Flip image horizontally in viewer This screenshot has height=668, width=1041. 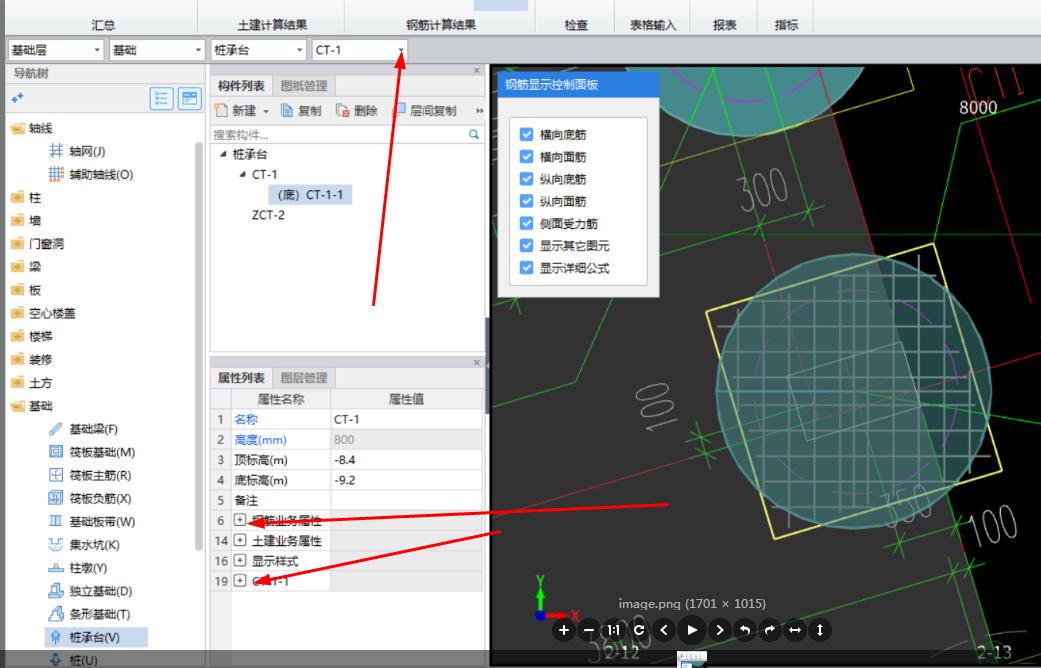click(795, 630)
